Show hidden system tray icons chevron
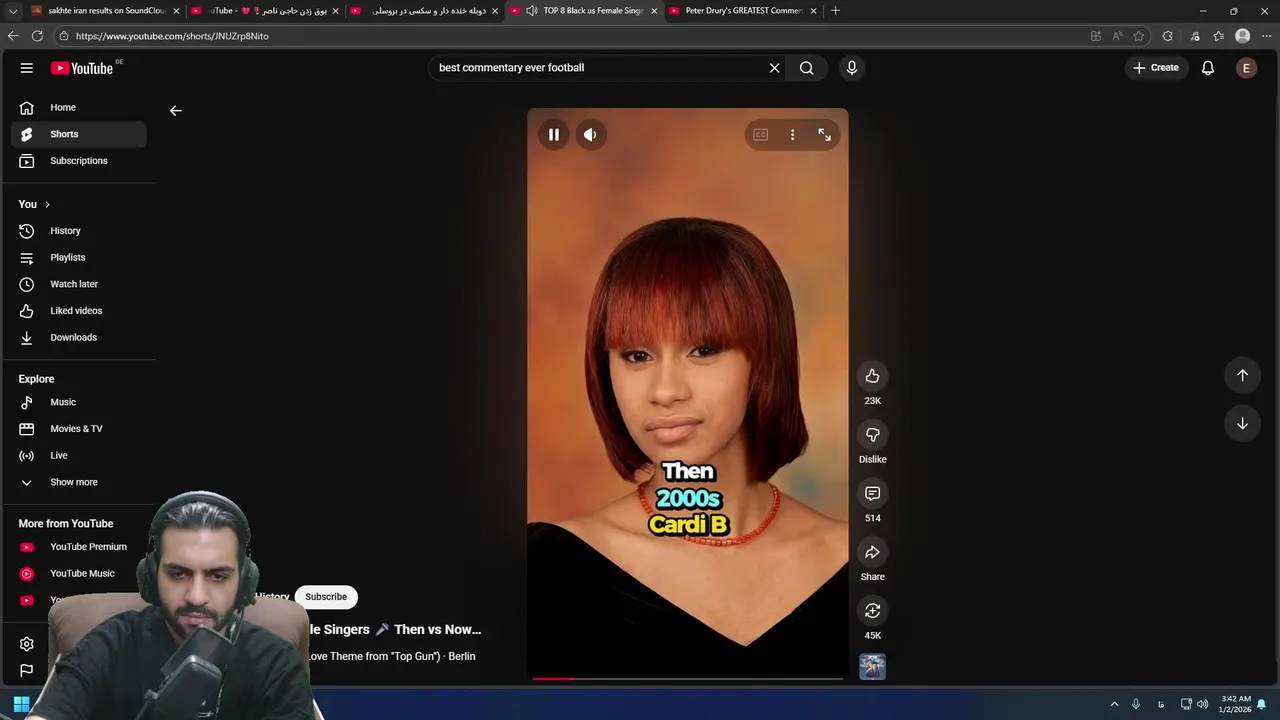This screenshot has height=720, width=1280. coord(1114,704)
